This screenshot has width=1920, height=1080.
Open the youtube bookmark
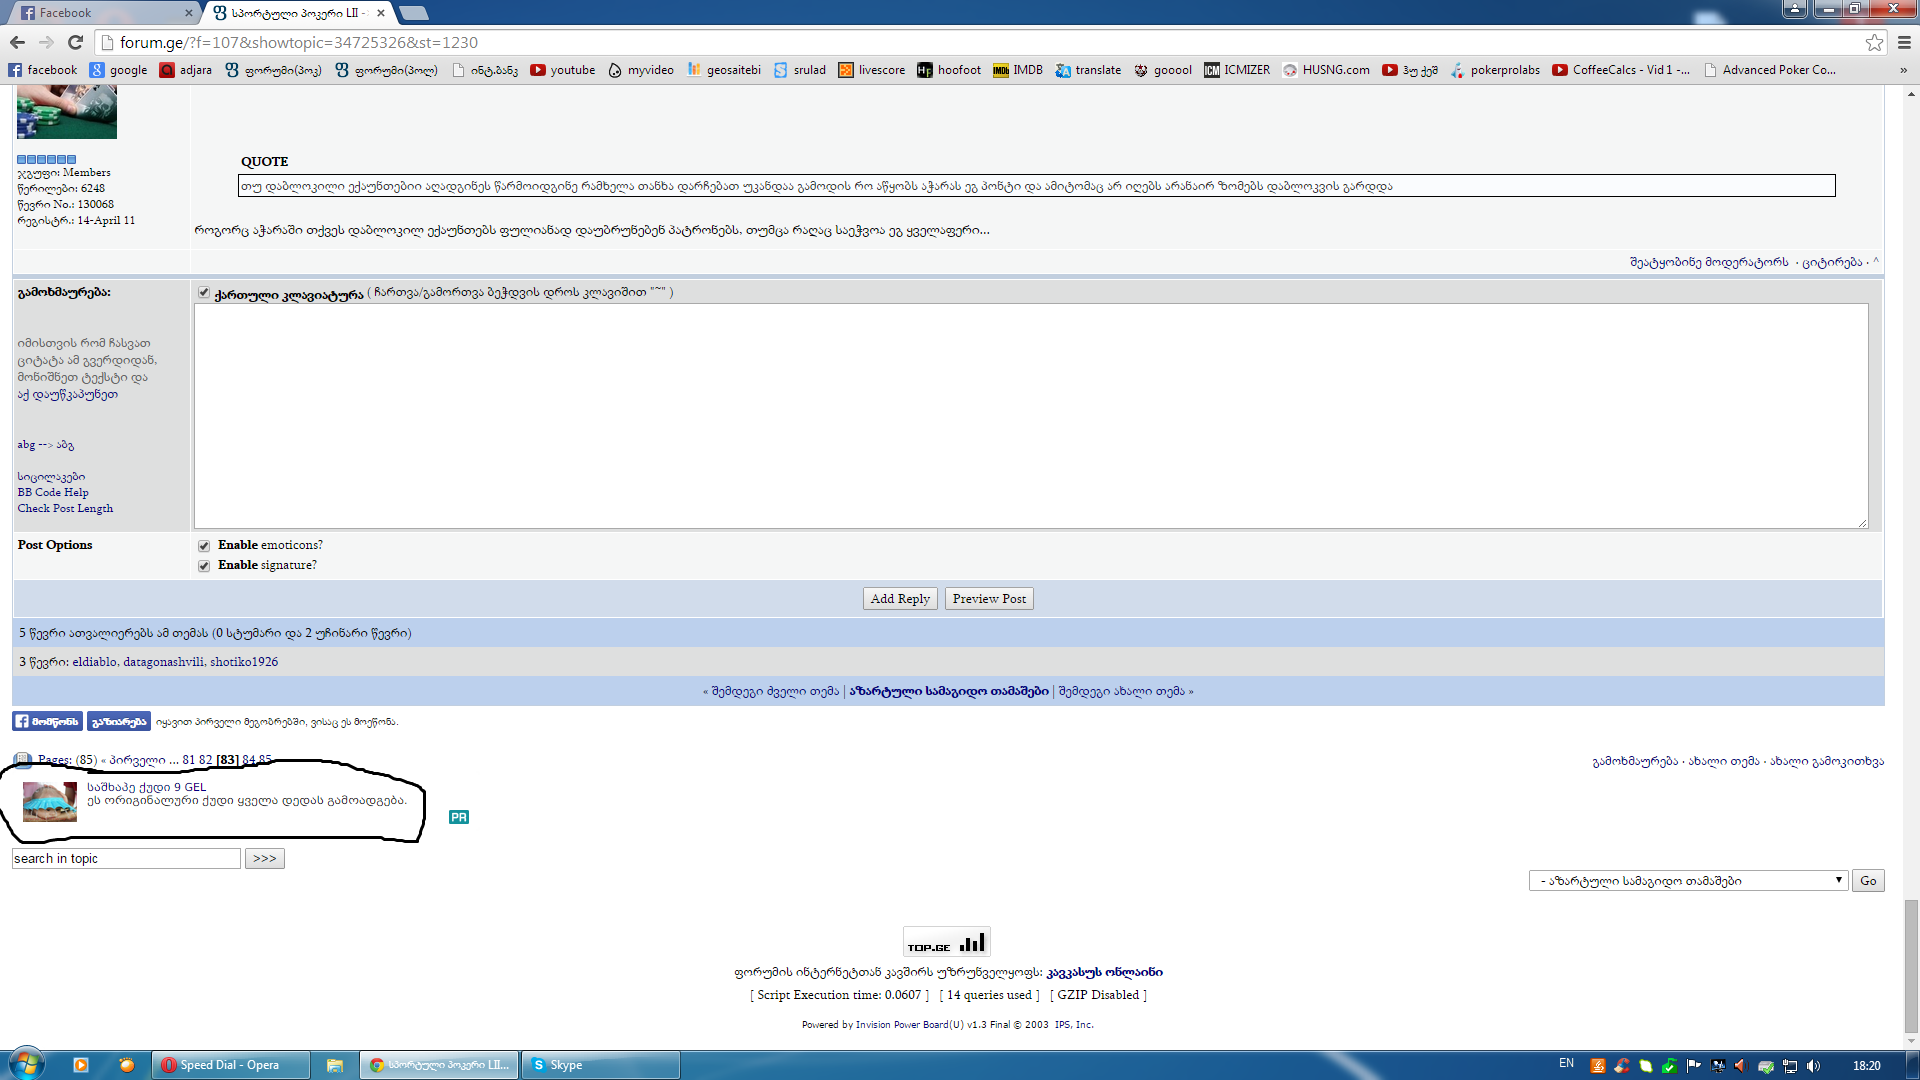tap(563, 70)
